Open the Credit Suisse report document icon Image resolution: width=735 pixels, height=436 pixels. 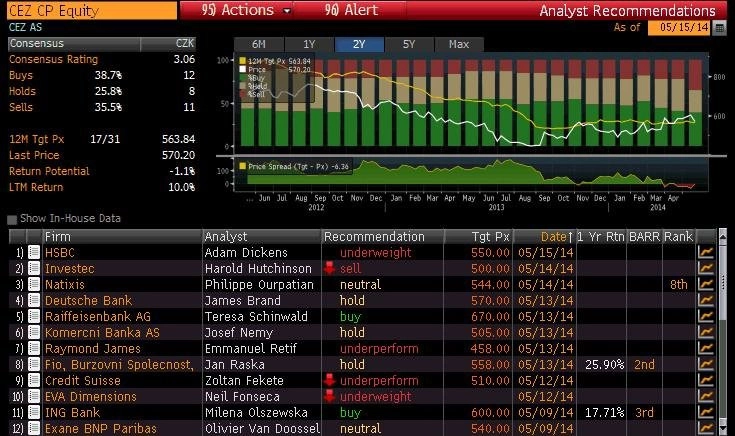point(34,380)
